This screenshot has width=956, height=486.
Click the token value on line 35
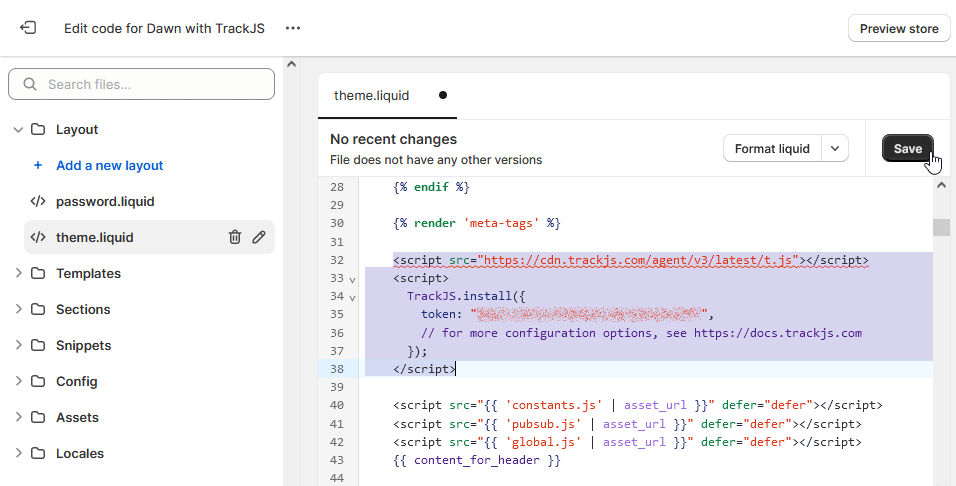click(x=589, y=314)
